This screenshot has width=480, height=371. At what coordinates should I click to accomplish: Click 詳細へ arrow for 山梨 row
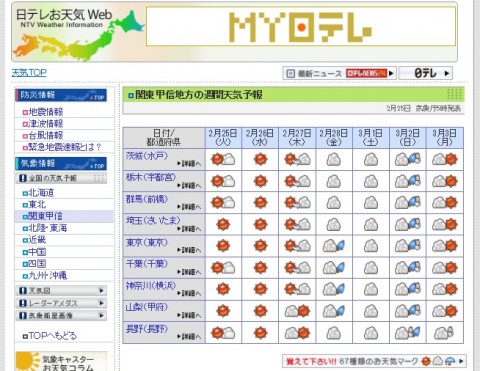tap(189, 315)
